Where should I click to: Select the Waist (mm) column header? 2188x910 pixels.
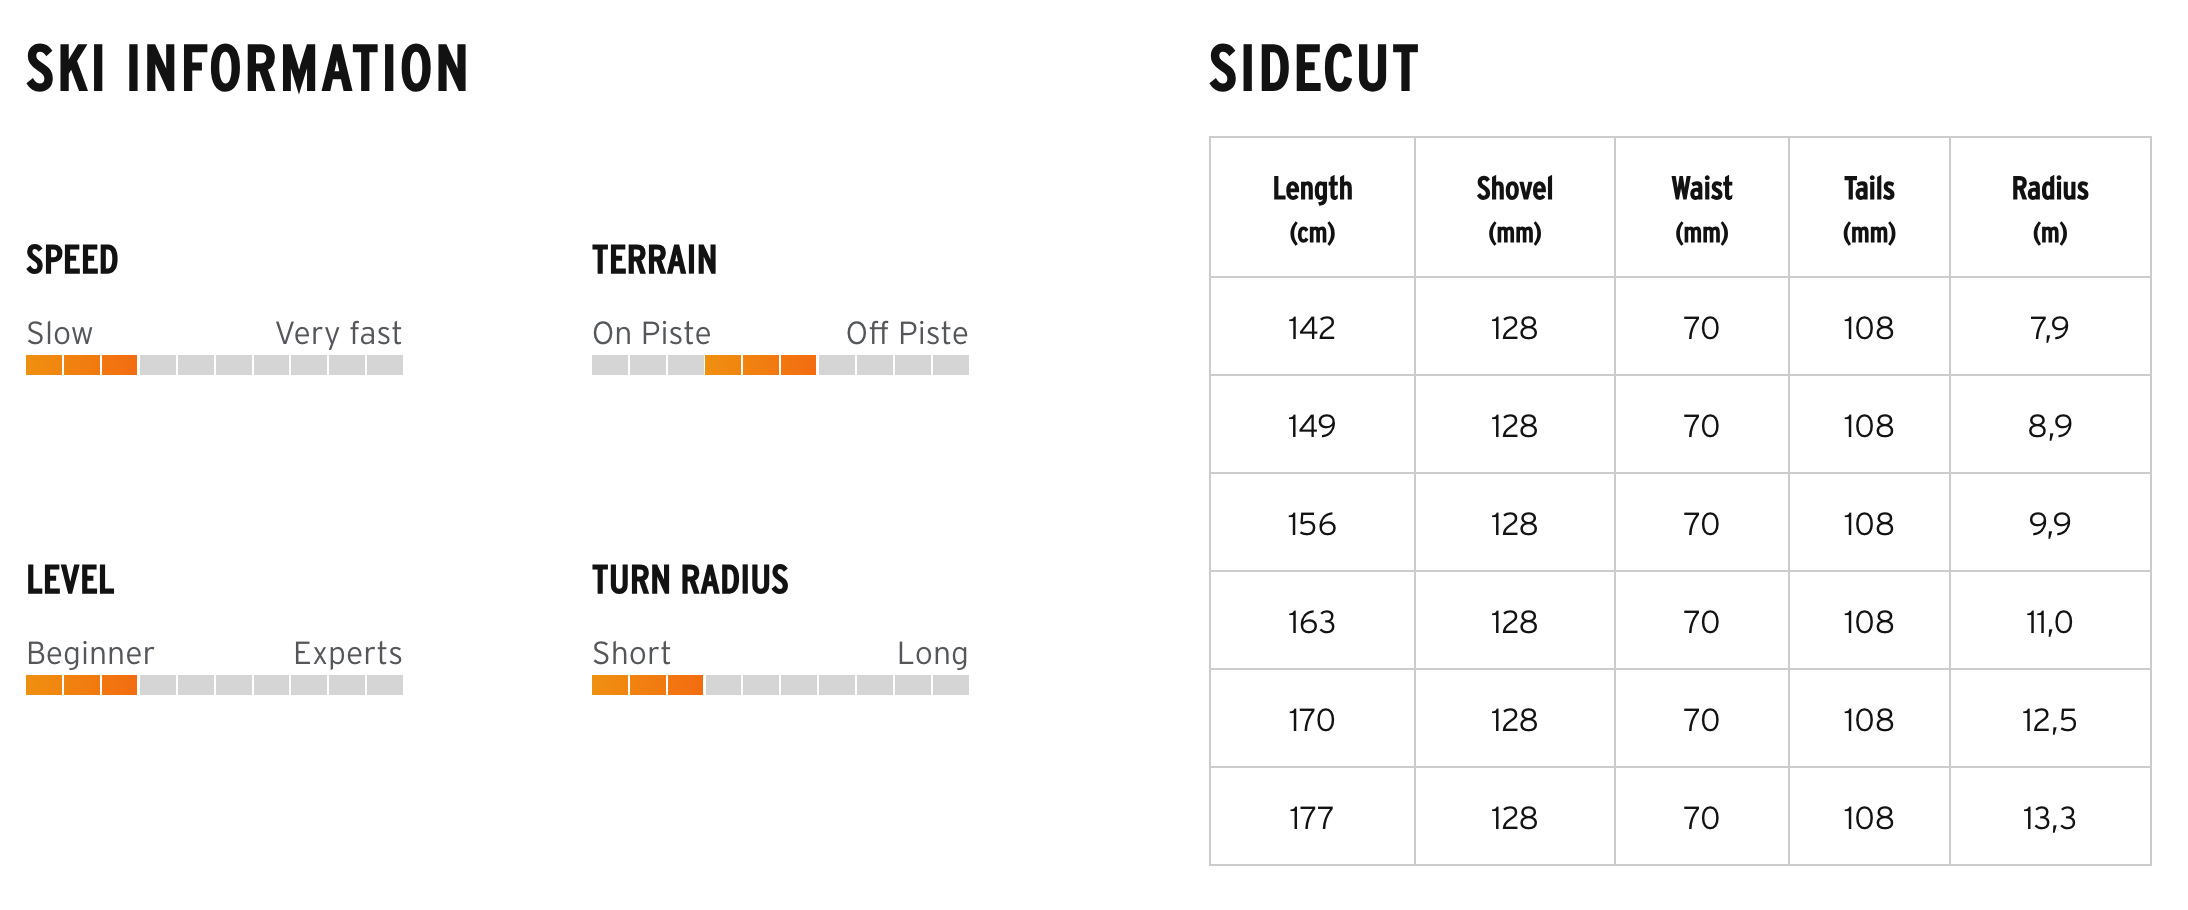(1701, 208)
